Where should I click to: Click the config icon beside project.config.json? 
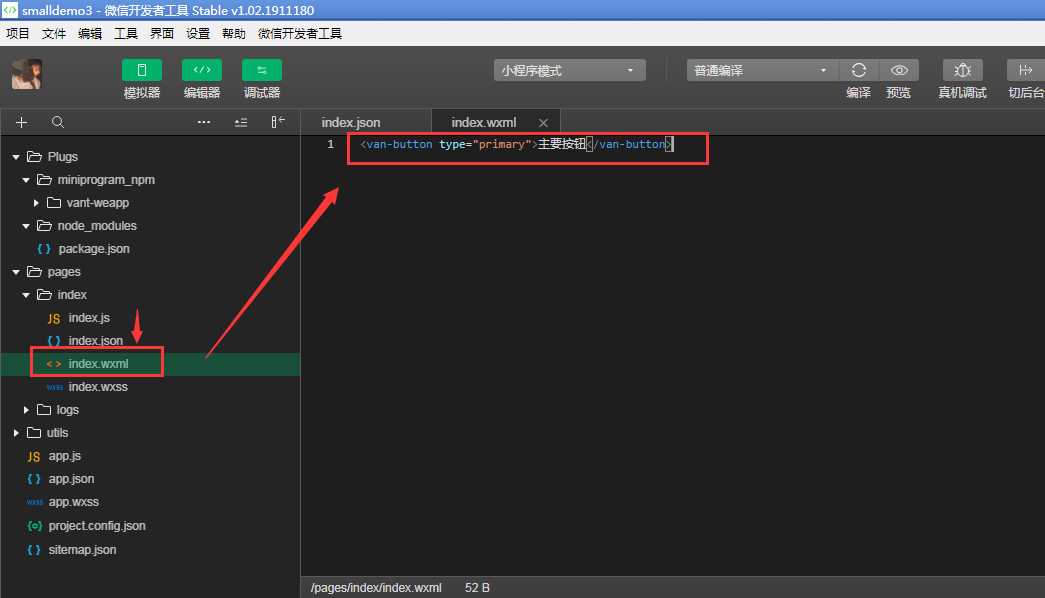pyautogui.click(x=35, y=525)
